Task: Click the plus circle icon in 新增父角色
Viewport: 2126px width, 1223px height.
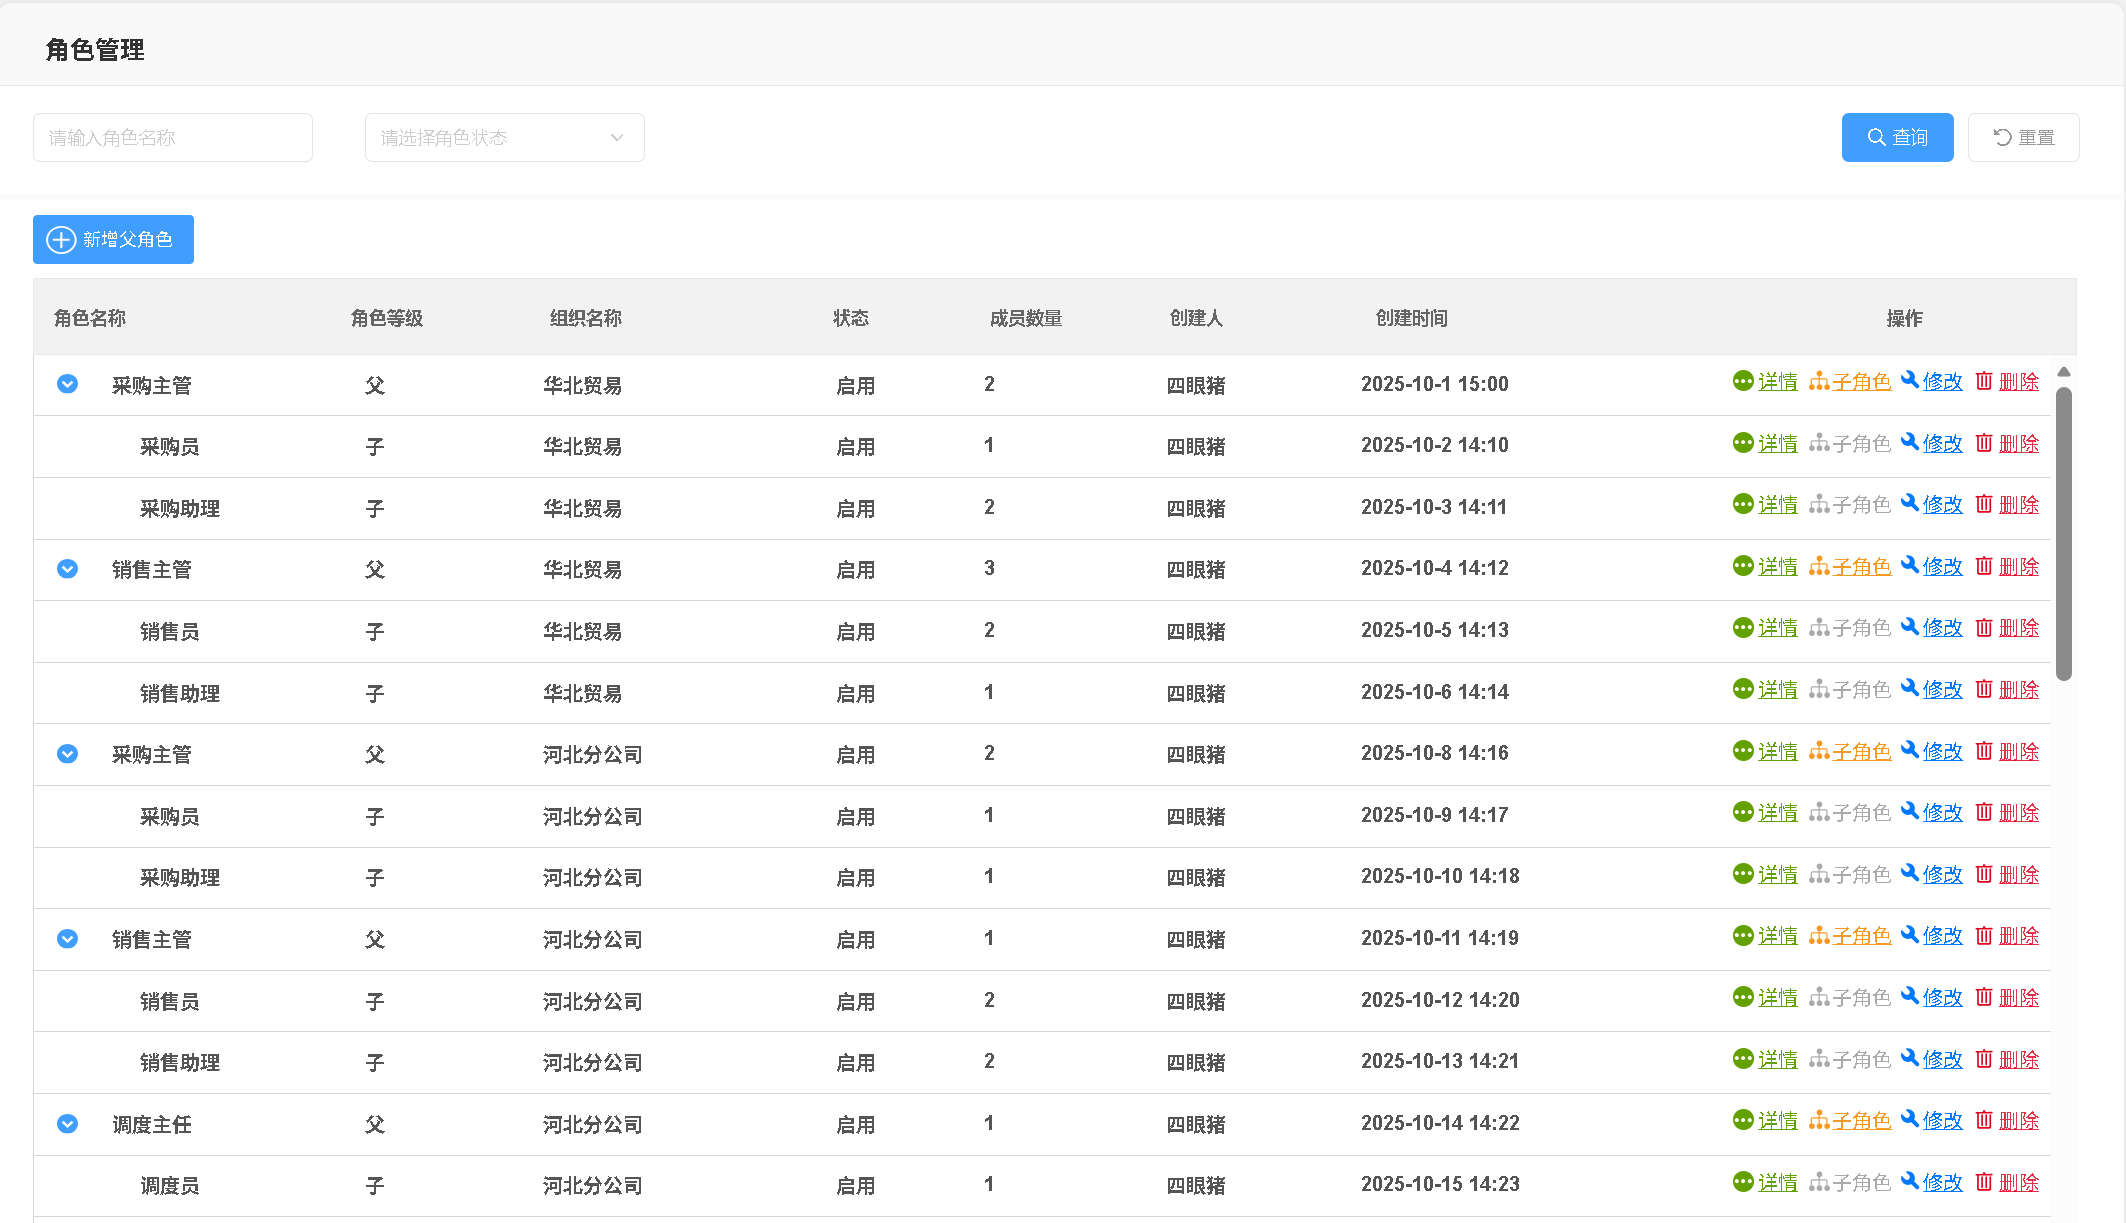Action: [61, 240]
